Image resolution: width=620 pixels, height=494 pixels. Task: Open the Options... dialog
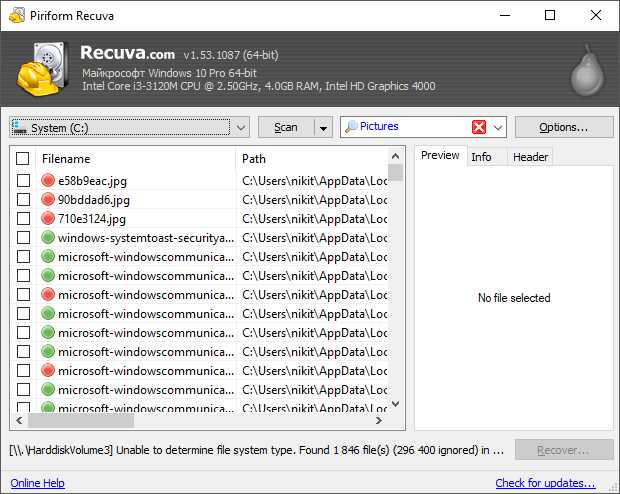click(x=564, y=127)
